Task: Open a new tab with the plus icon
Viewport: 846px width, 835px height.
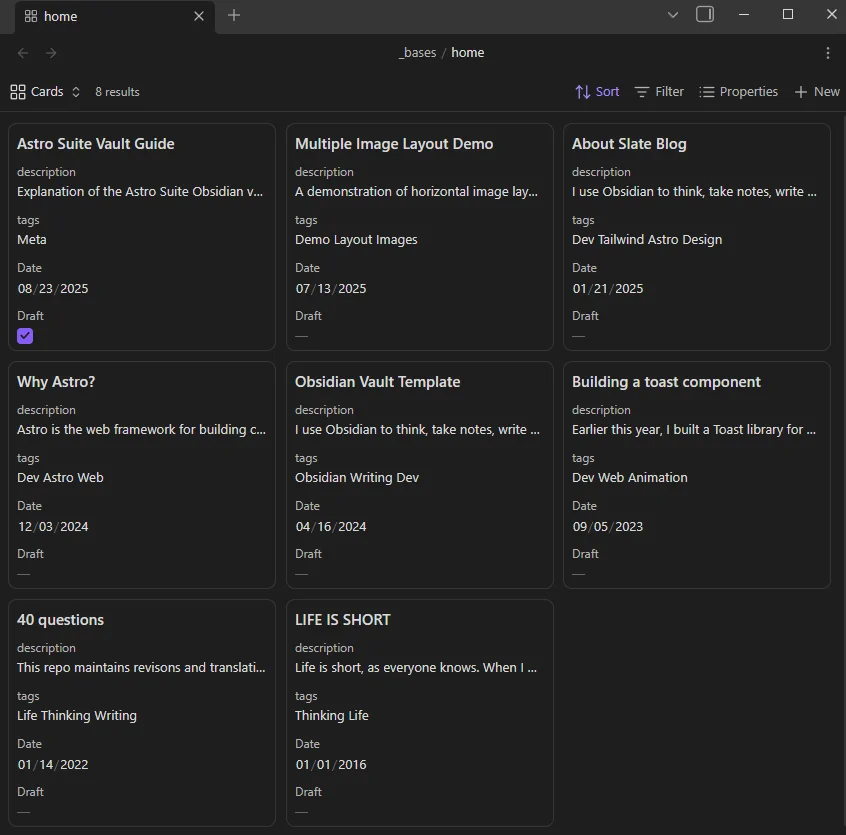Action: [234, 16]
